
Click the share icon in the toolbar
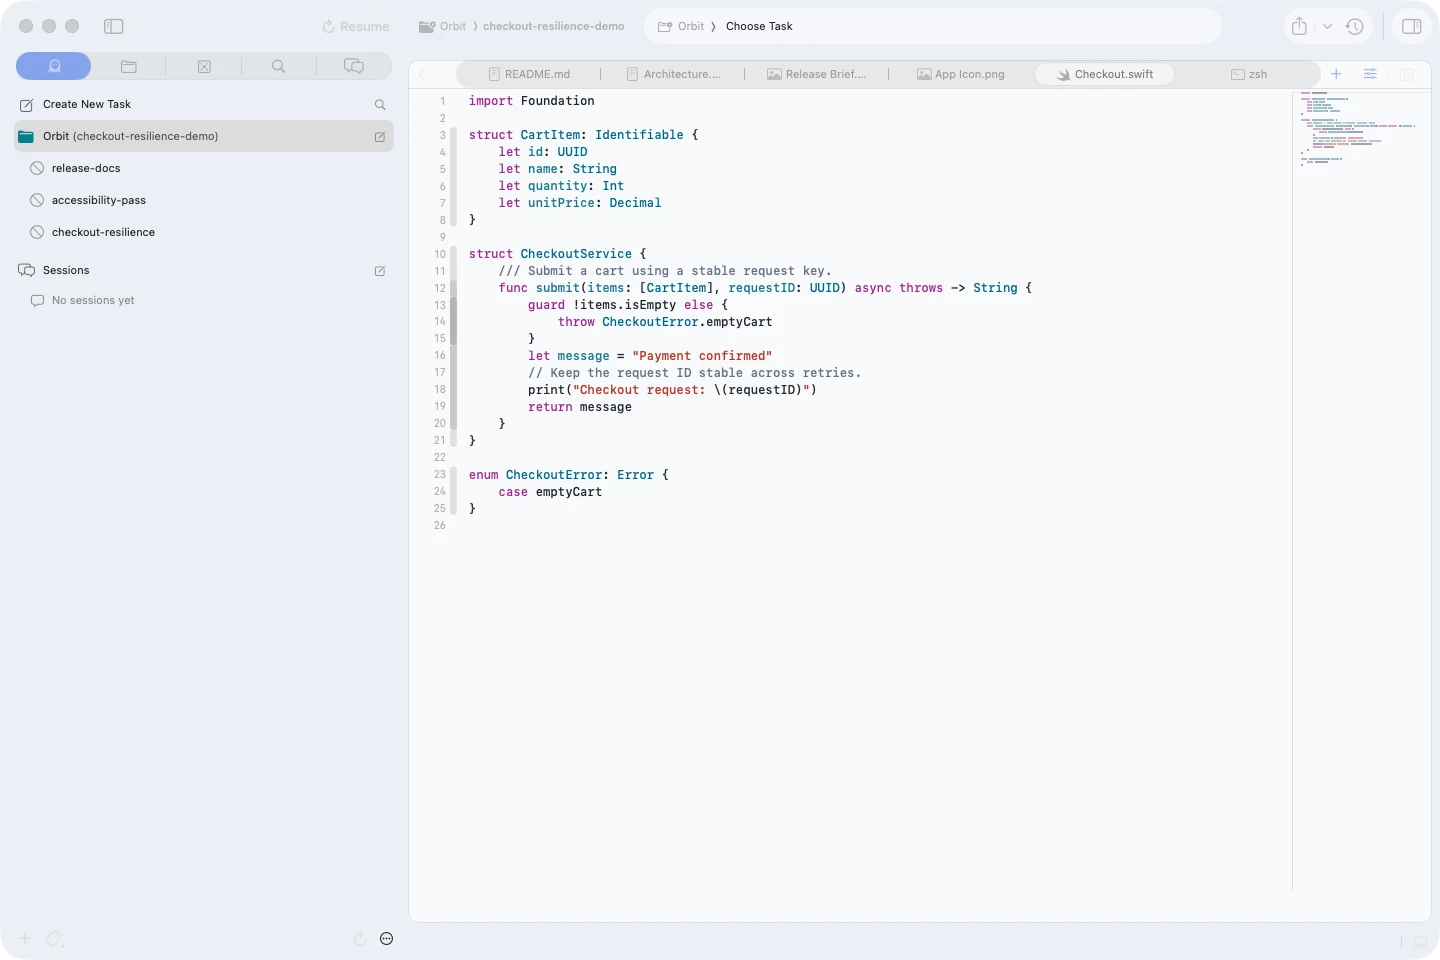tap(1299, 26)
